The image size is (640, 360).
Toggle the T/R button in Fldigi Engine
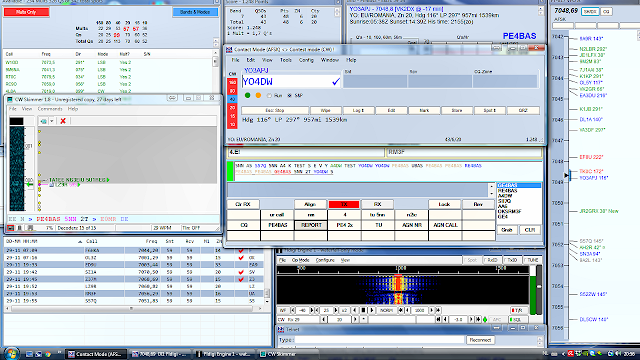[518, 310]
